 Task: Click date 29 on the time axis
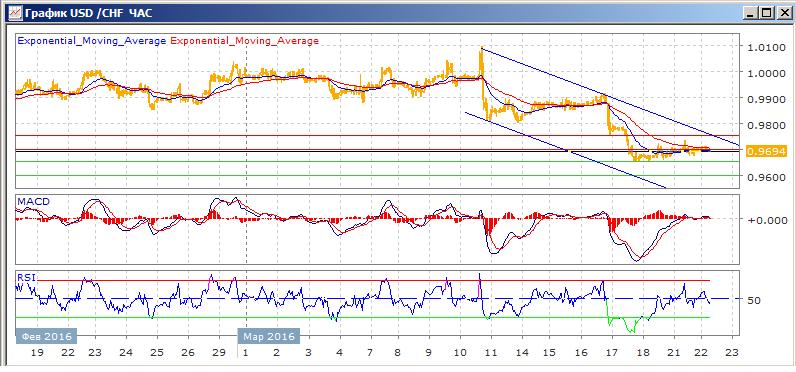[219, 353]
